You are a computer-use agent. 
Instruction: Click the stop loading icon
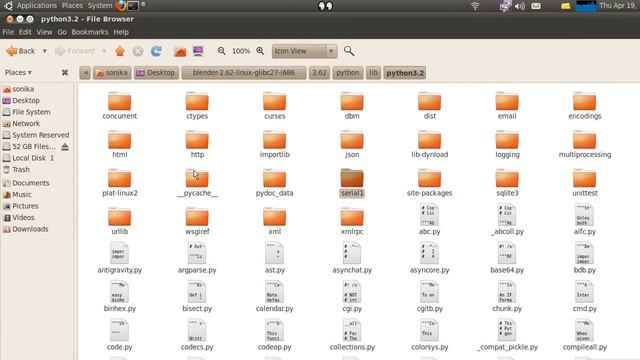(138, 51)
